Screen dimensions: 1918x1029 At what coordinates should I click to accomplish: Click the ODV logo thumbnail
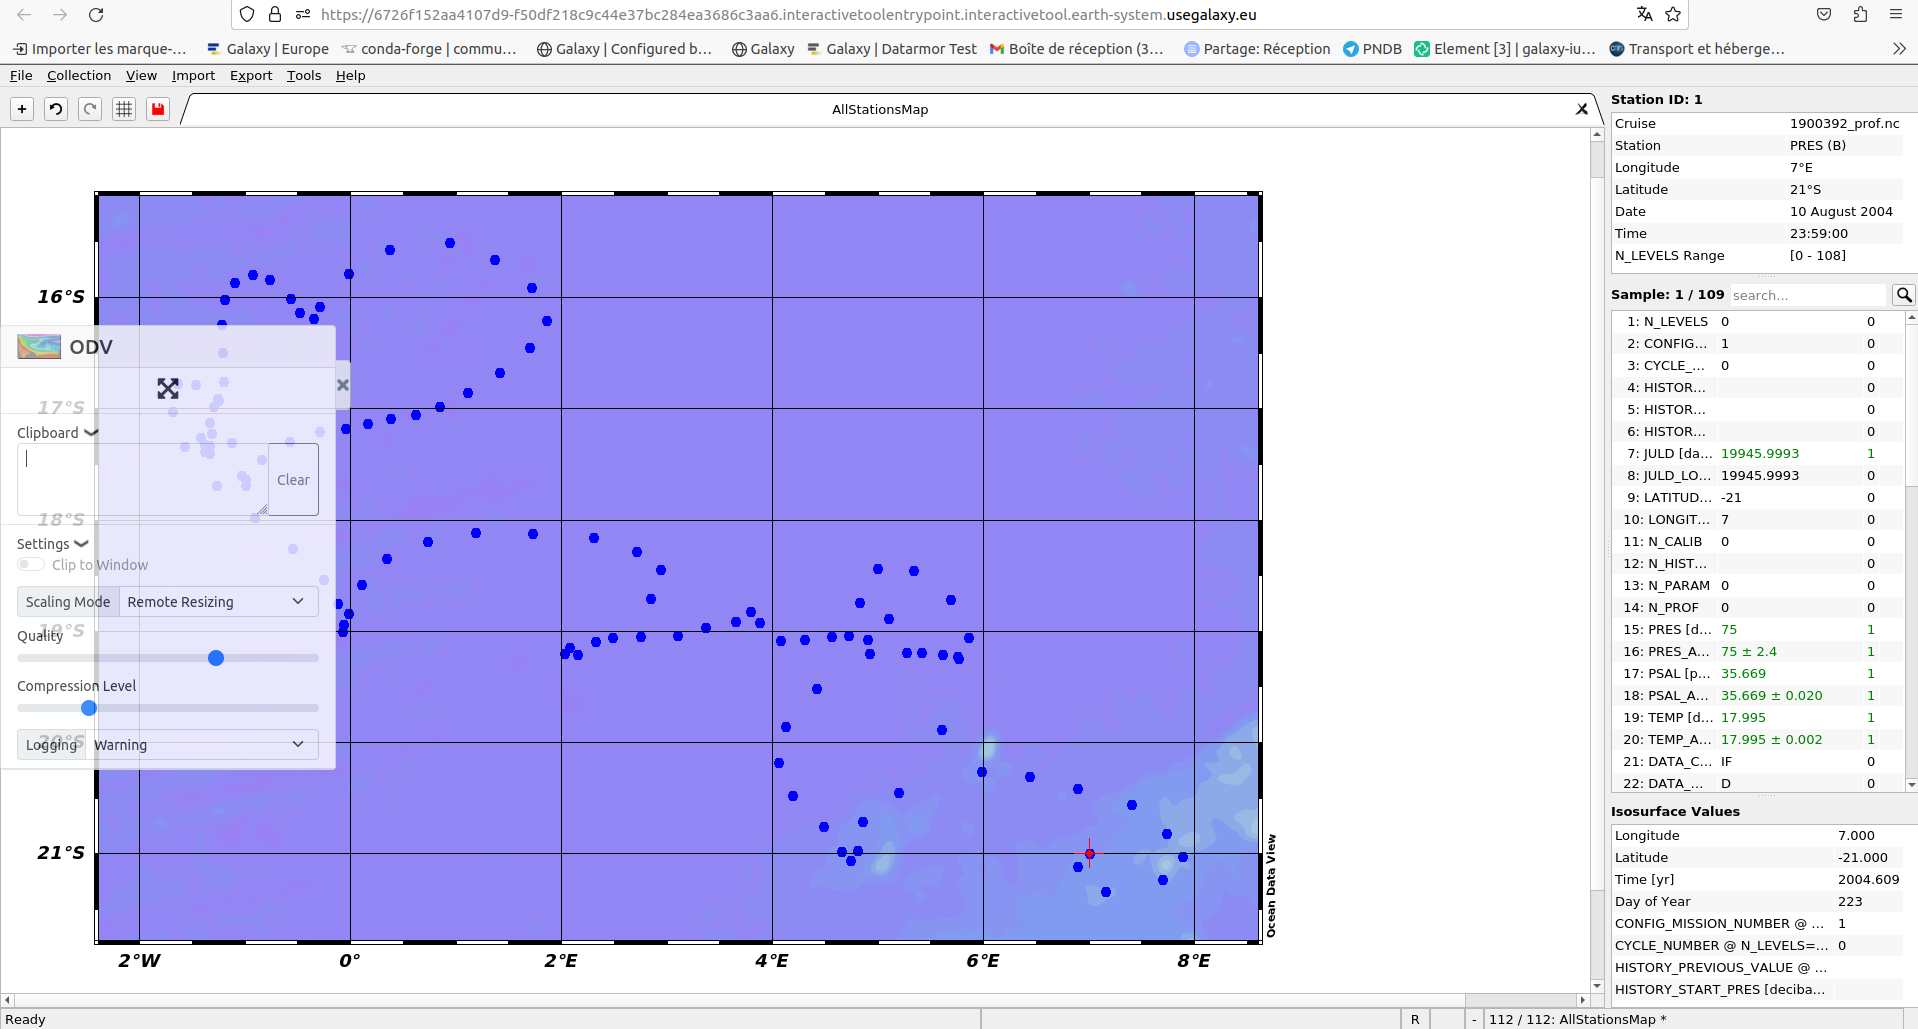[39, 347]
